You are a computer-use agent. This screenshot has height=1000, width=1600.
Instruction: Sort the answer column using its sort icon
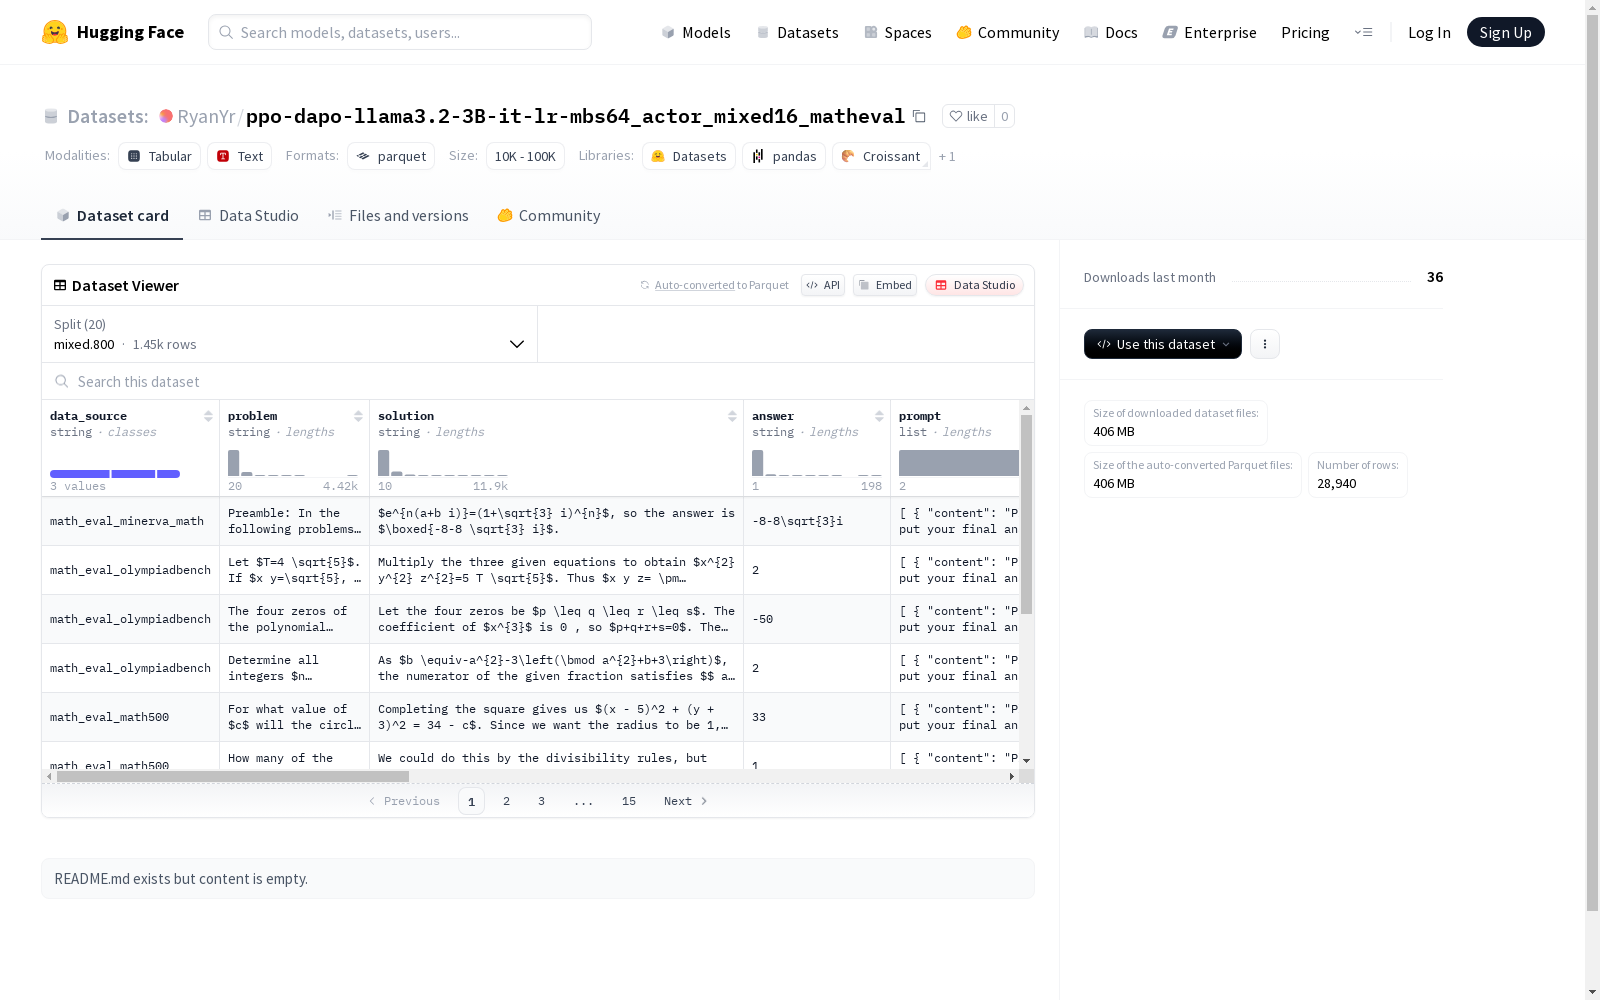(879, 416)
